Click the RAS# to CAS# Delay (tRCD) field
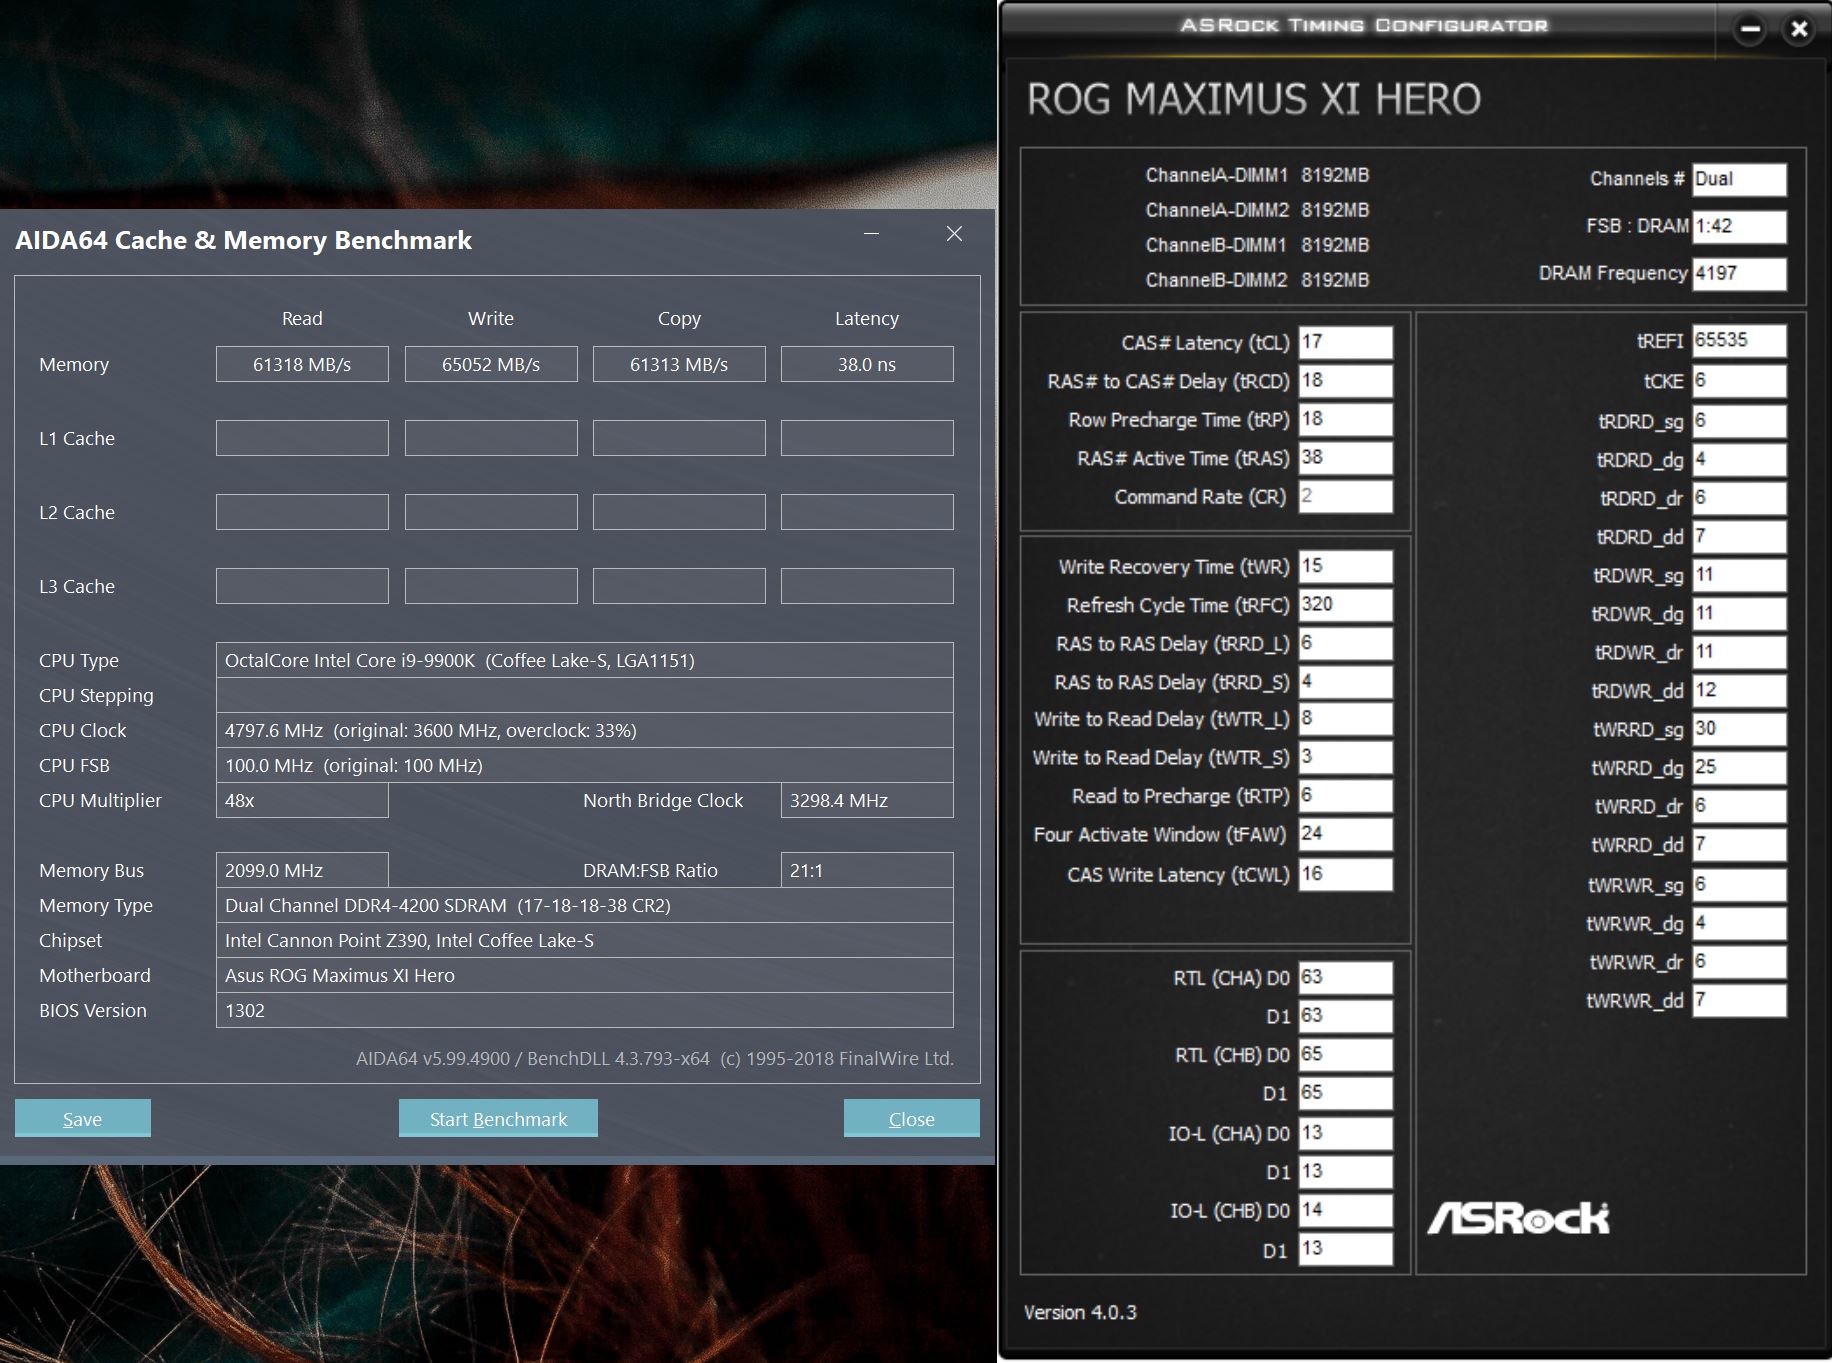Viewport: 1832px width, 1363px height. point(1345,381)
